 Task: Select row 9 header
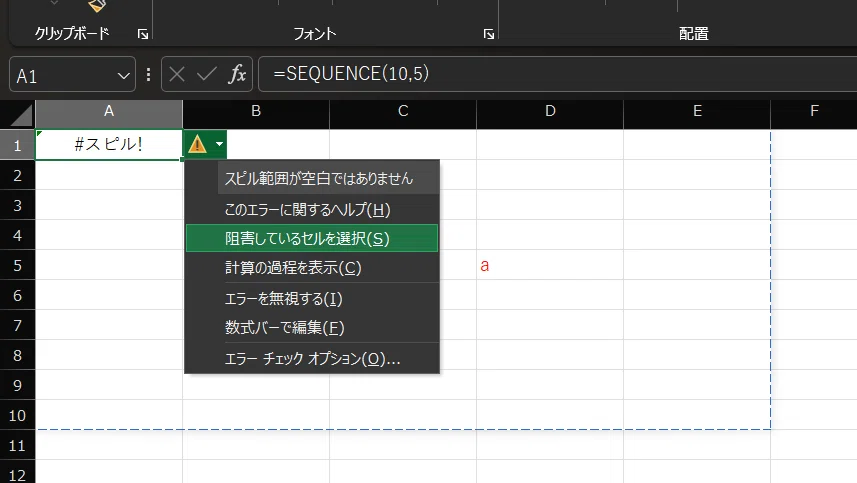pyautogui.click(x=17, y=385)
